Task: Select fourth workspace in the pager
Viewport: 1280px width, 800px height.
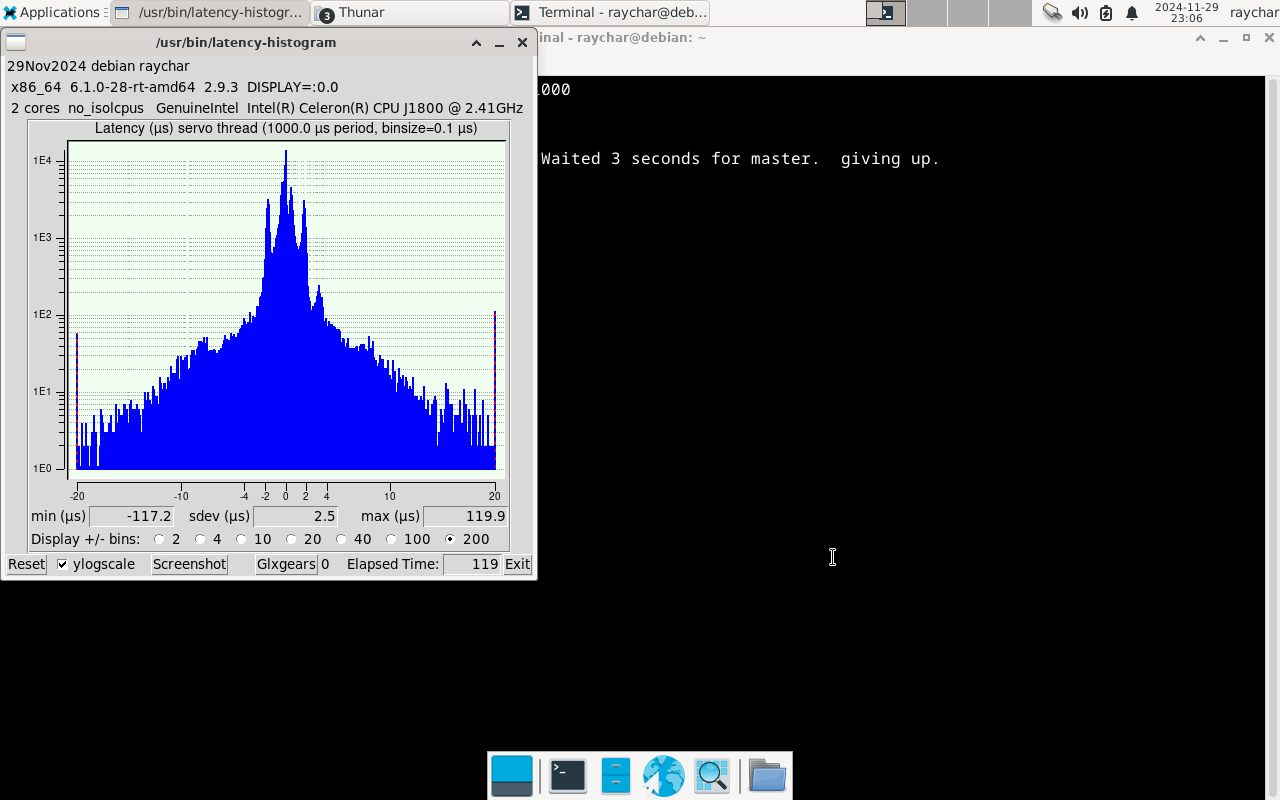Action: click(1009, 13)
